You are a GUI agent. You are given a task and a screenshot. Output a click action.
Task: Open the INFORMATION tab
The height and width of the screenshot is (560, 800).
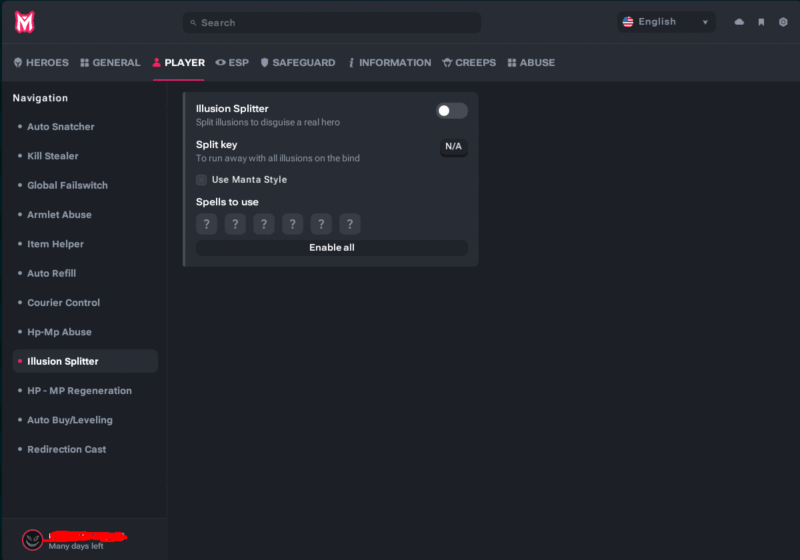(x=390, y=63)
